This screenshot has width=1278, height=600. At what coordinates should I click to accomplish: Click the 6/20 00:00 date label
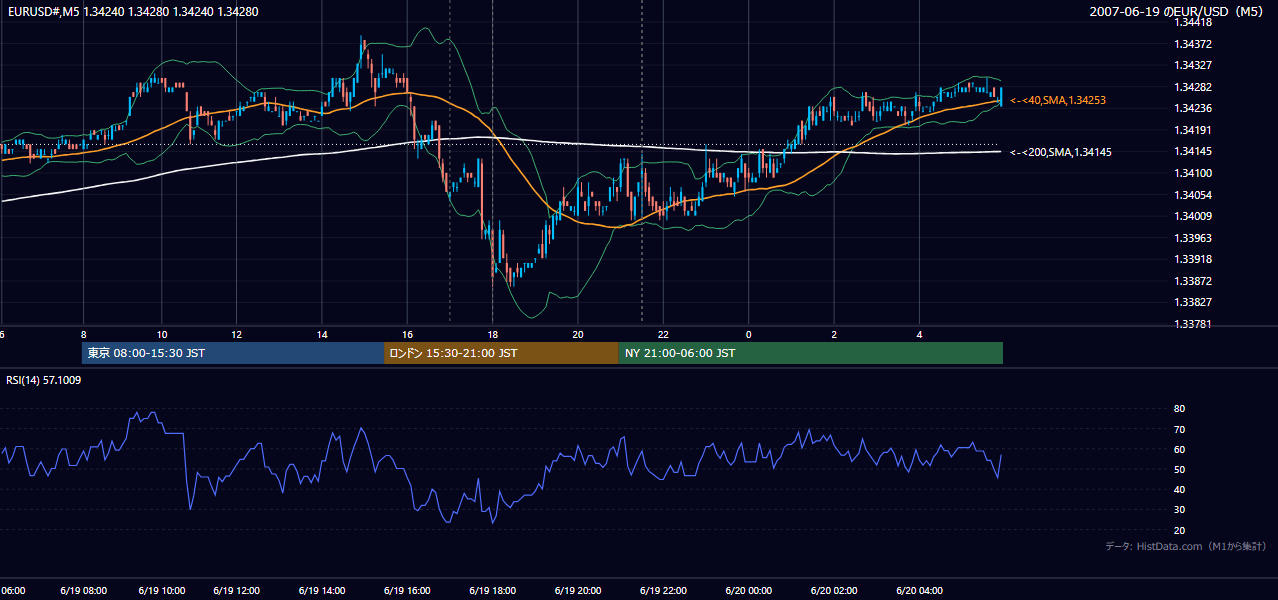(x=748, y=591)
